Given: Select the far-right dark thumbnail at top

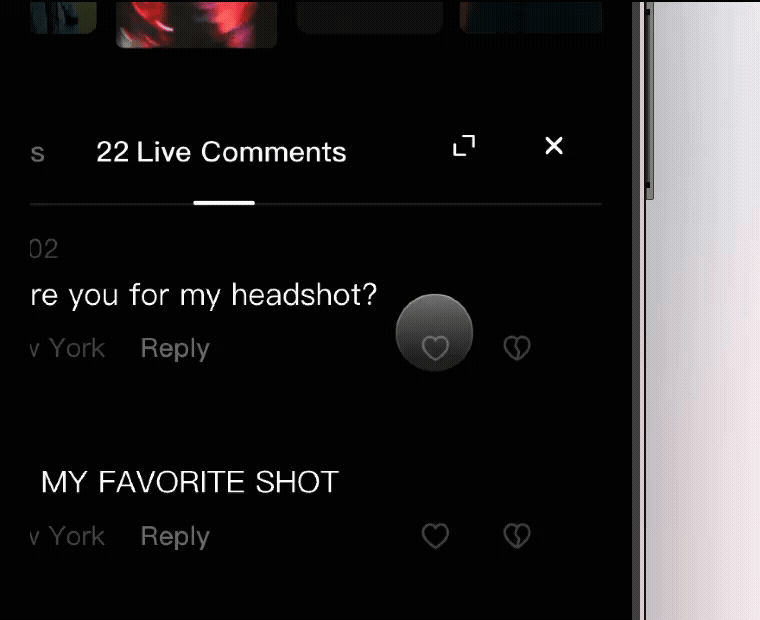Looking at the screenshot, I should point(531,17).
